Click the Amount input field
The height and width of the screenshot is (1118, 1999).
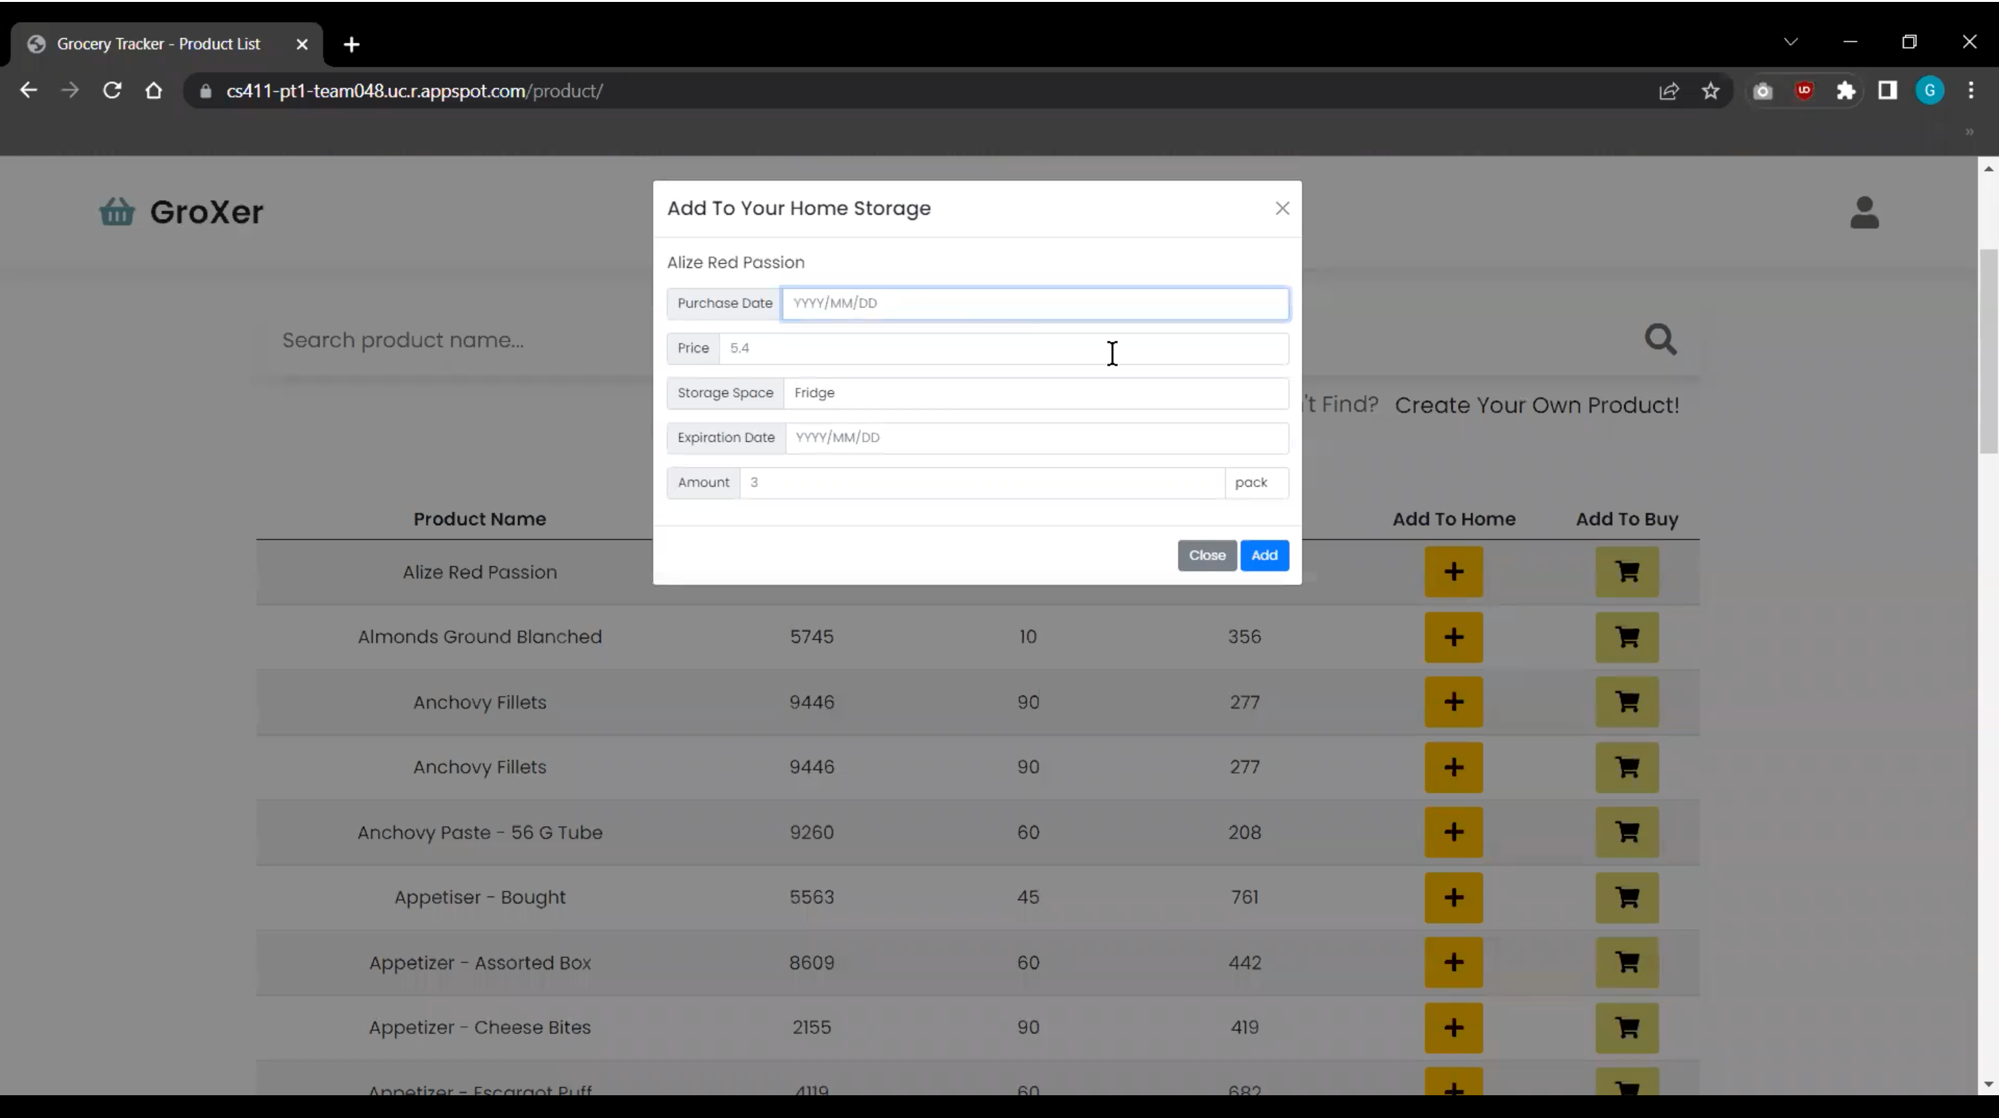[980, 483]
